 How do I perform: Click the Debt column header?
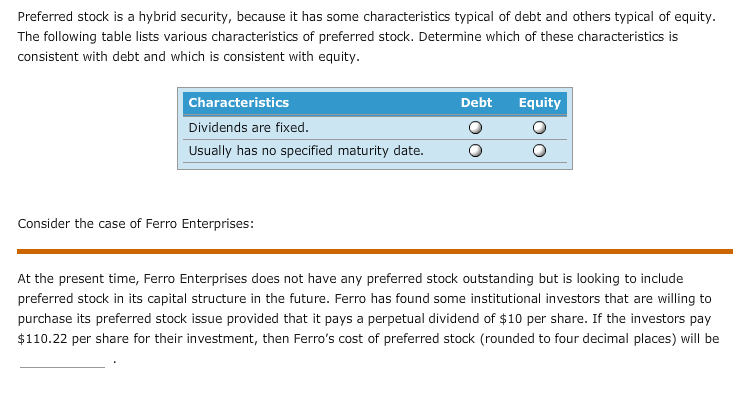476,103
